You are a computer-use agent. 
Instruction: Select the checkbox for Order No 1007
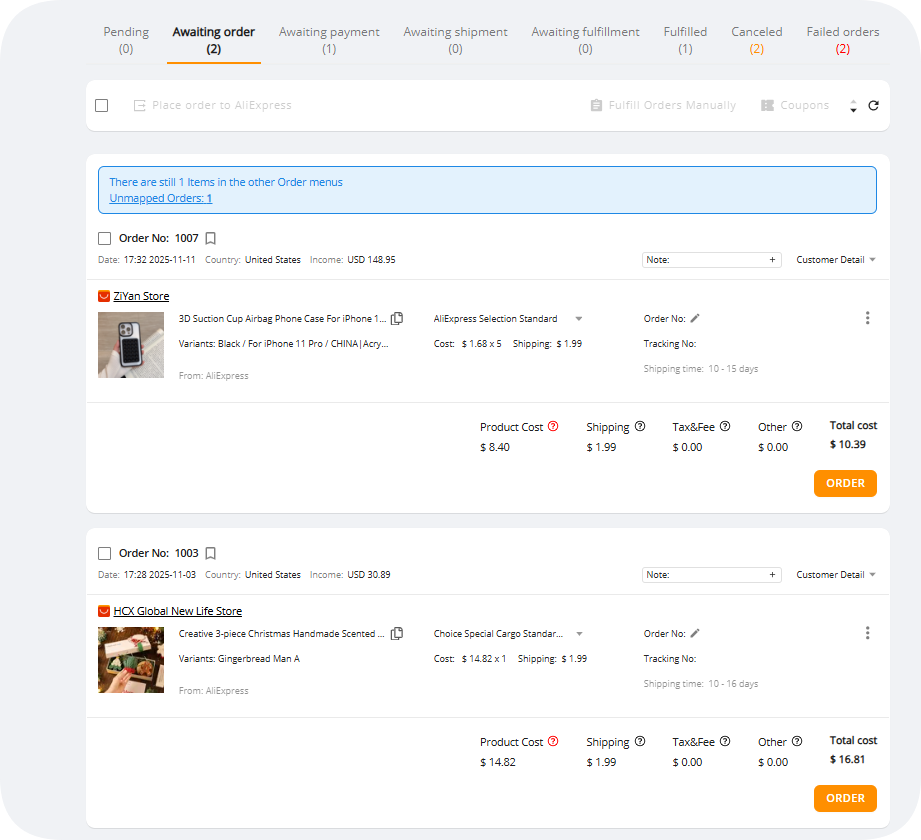coord(105,238)
